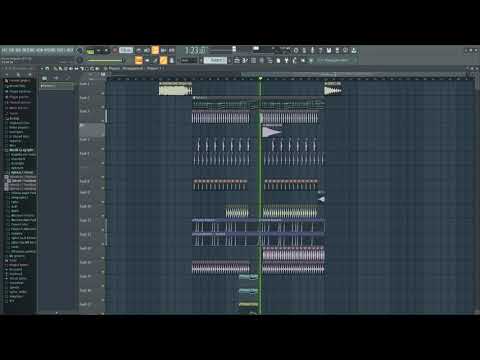Expand Plugin presets in the browser

17,97
